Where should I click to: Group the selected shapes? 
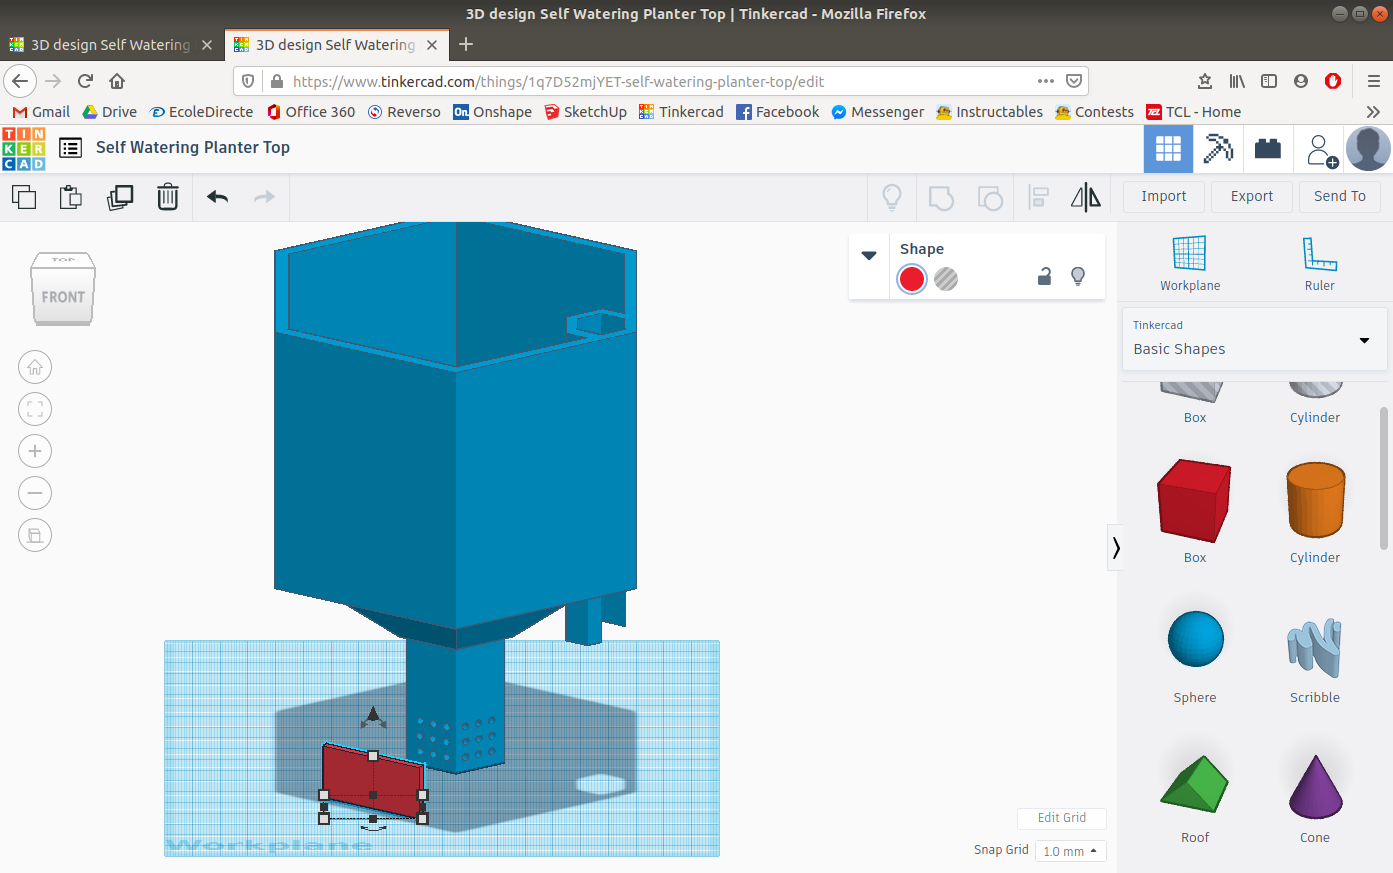click(941, 197)
